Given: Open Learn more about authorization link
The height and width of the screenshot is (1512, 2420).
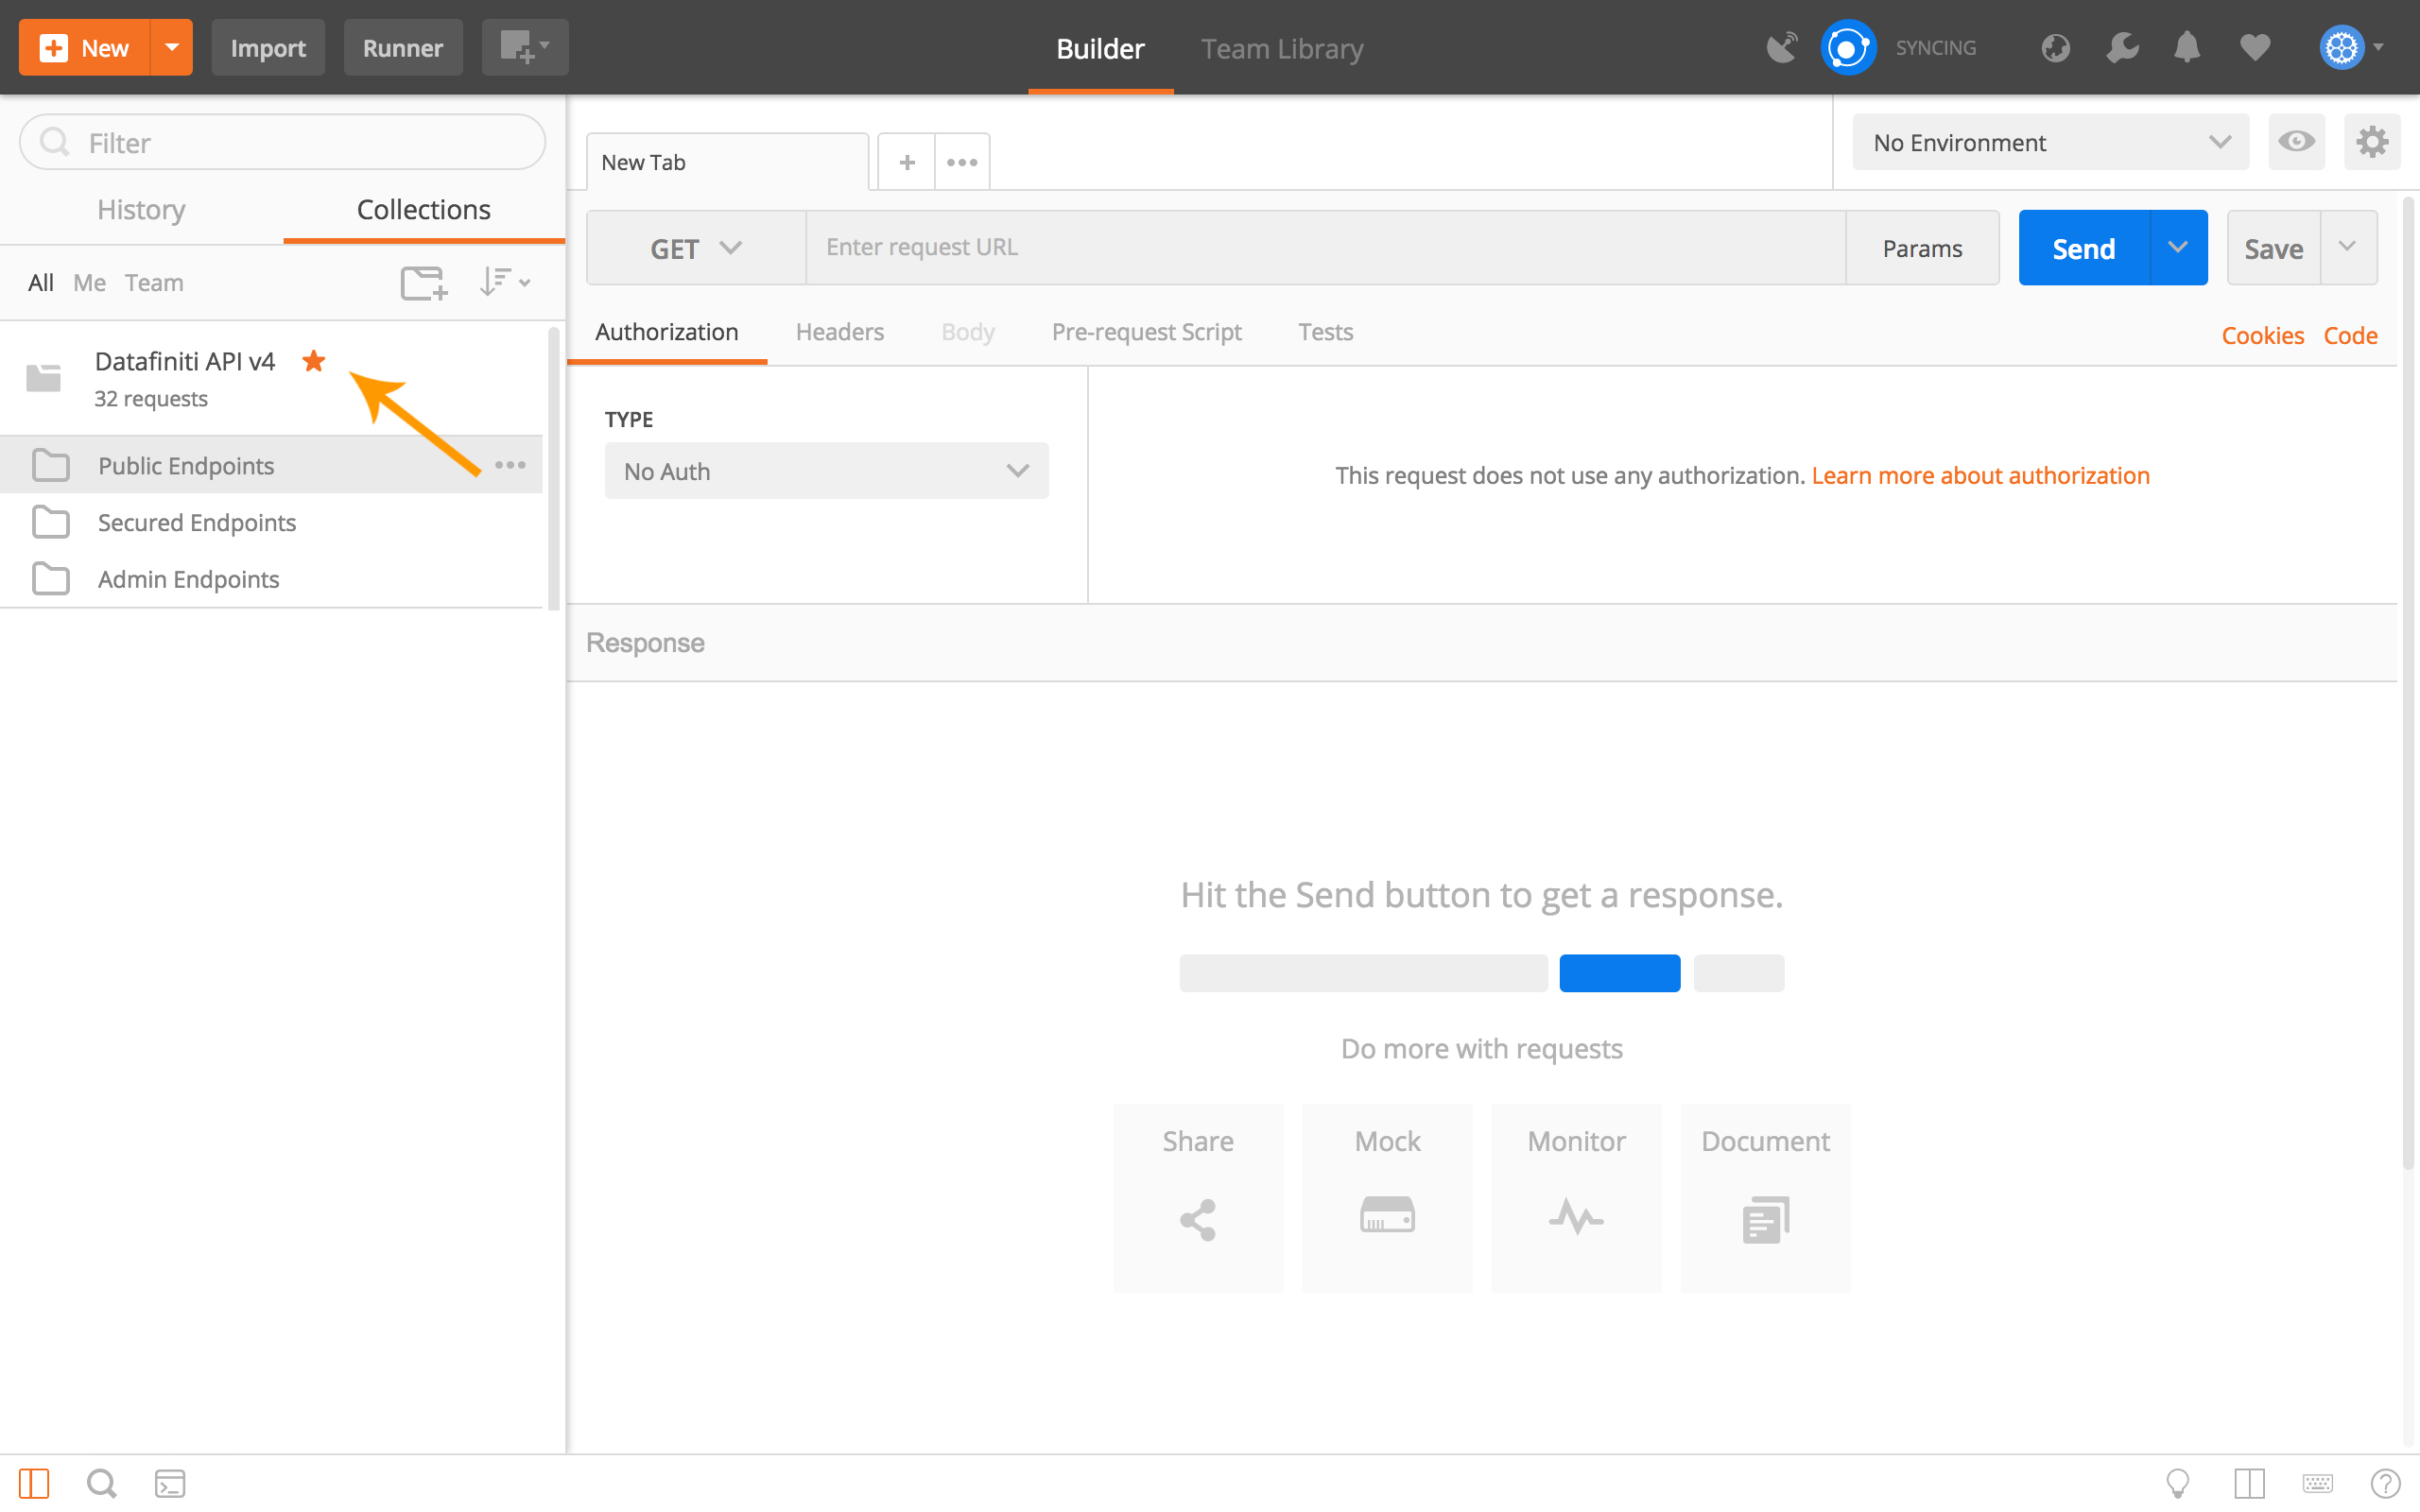Looking at the screenshot, I should coord(1980,475).
